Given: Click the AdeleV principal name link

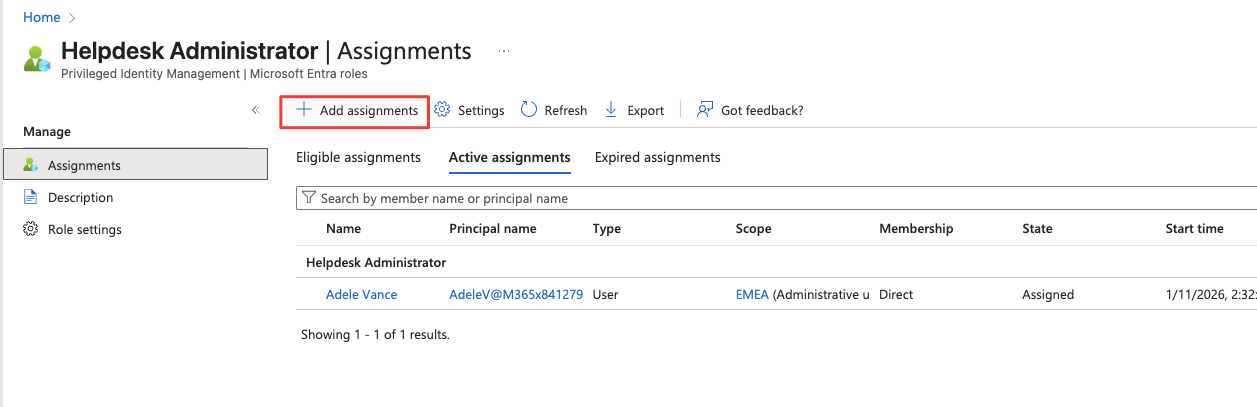Looking at the screenshot, I should coord(516,294).
